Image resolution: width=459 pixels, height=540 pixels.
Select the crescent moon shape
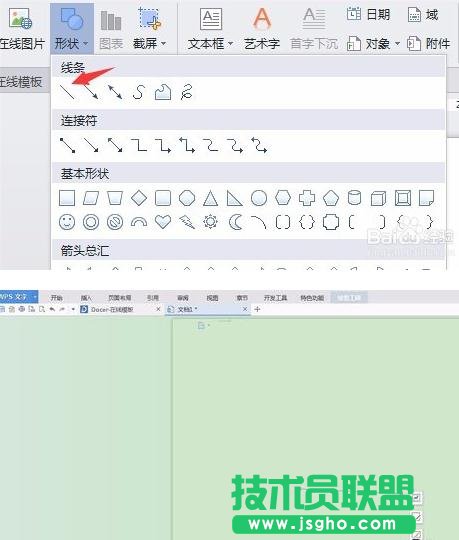[235, 222]
